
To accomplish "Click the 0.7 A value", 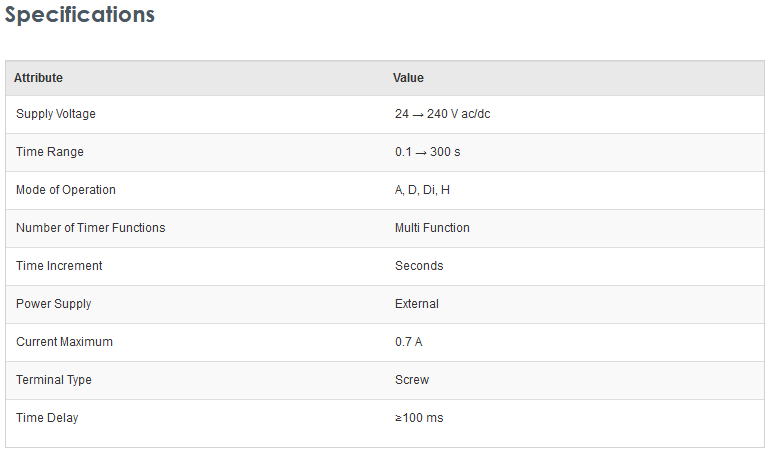I will [408, 342].
